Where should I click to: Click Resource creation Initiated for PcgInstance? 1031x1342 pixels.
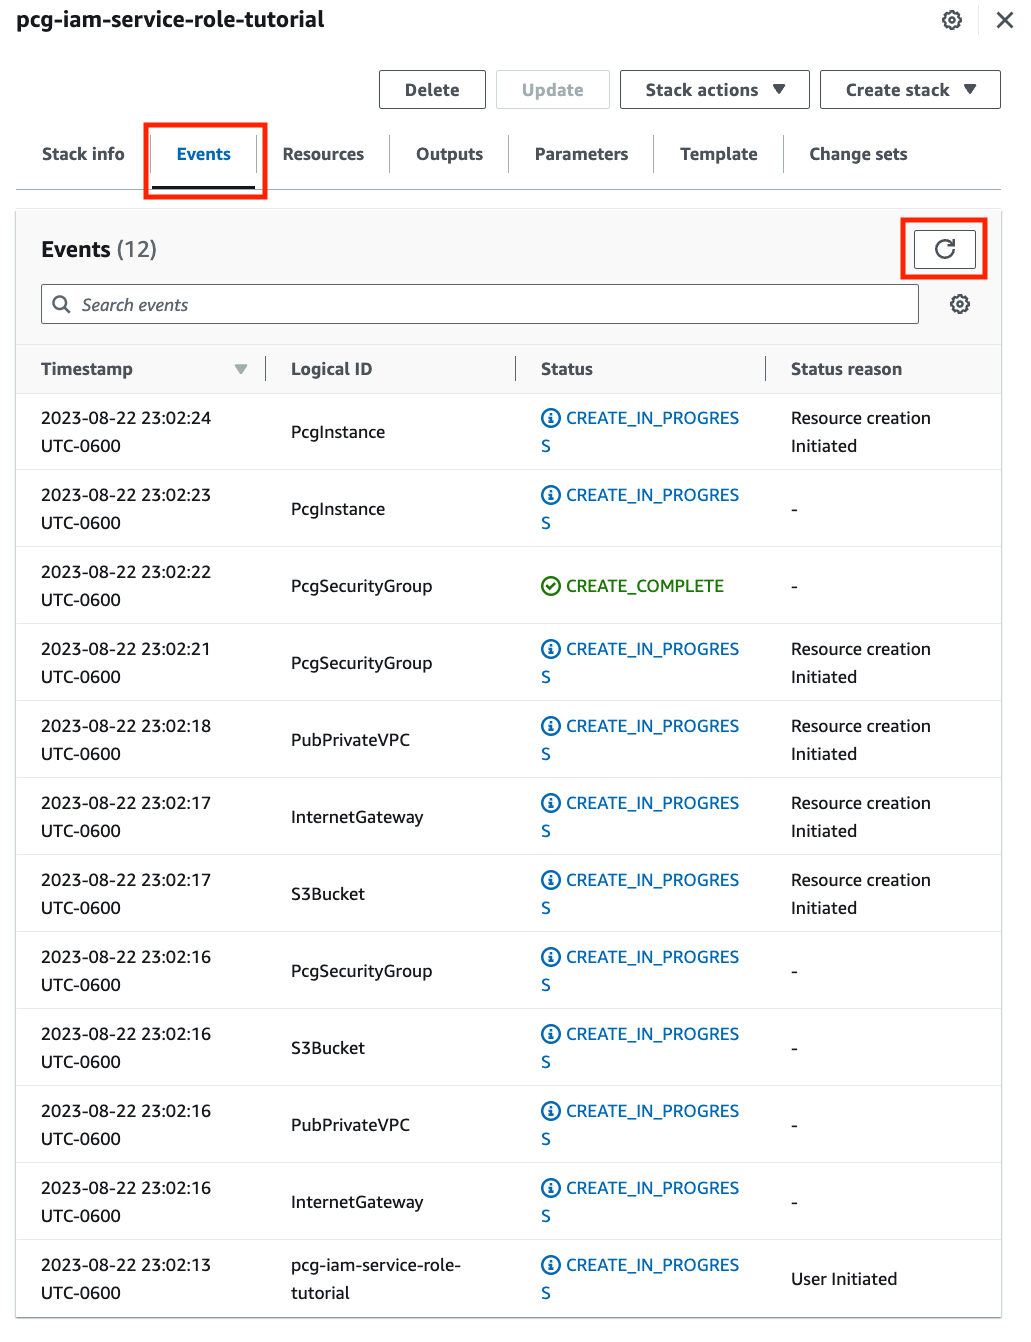pos(861,432)
